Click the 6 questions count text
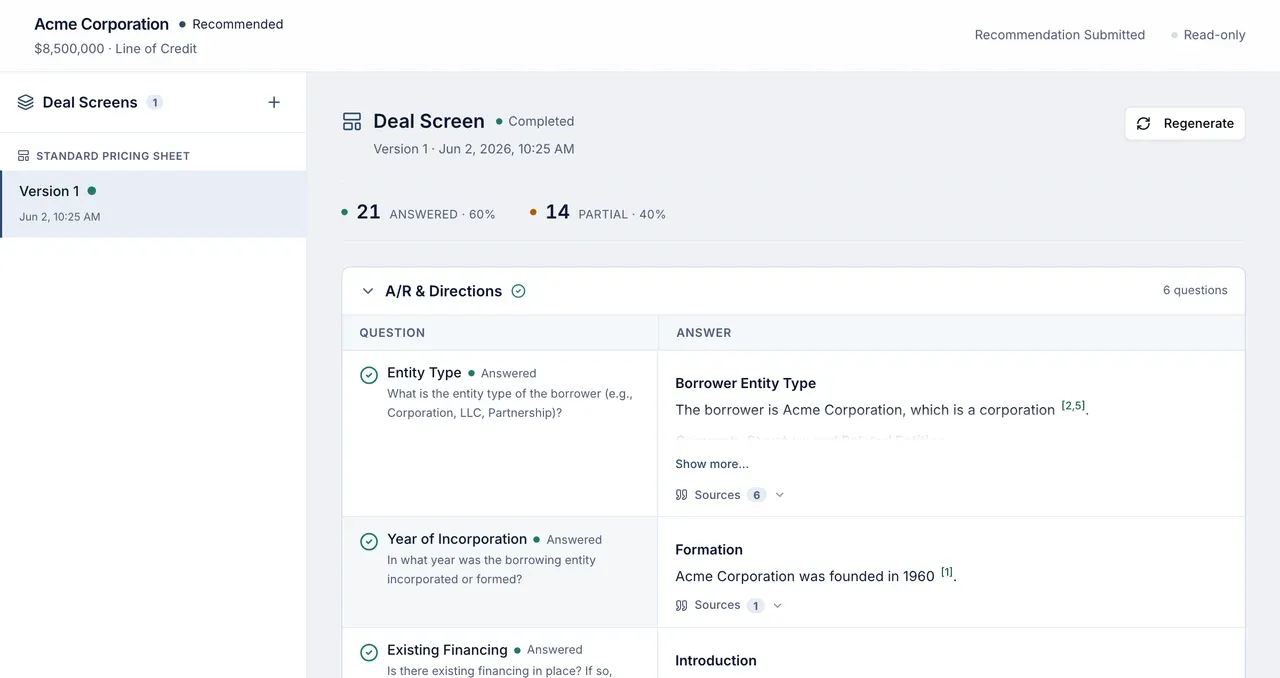Screen dimensions: 1280x678 (x=1195, y=290)
